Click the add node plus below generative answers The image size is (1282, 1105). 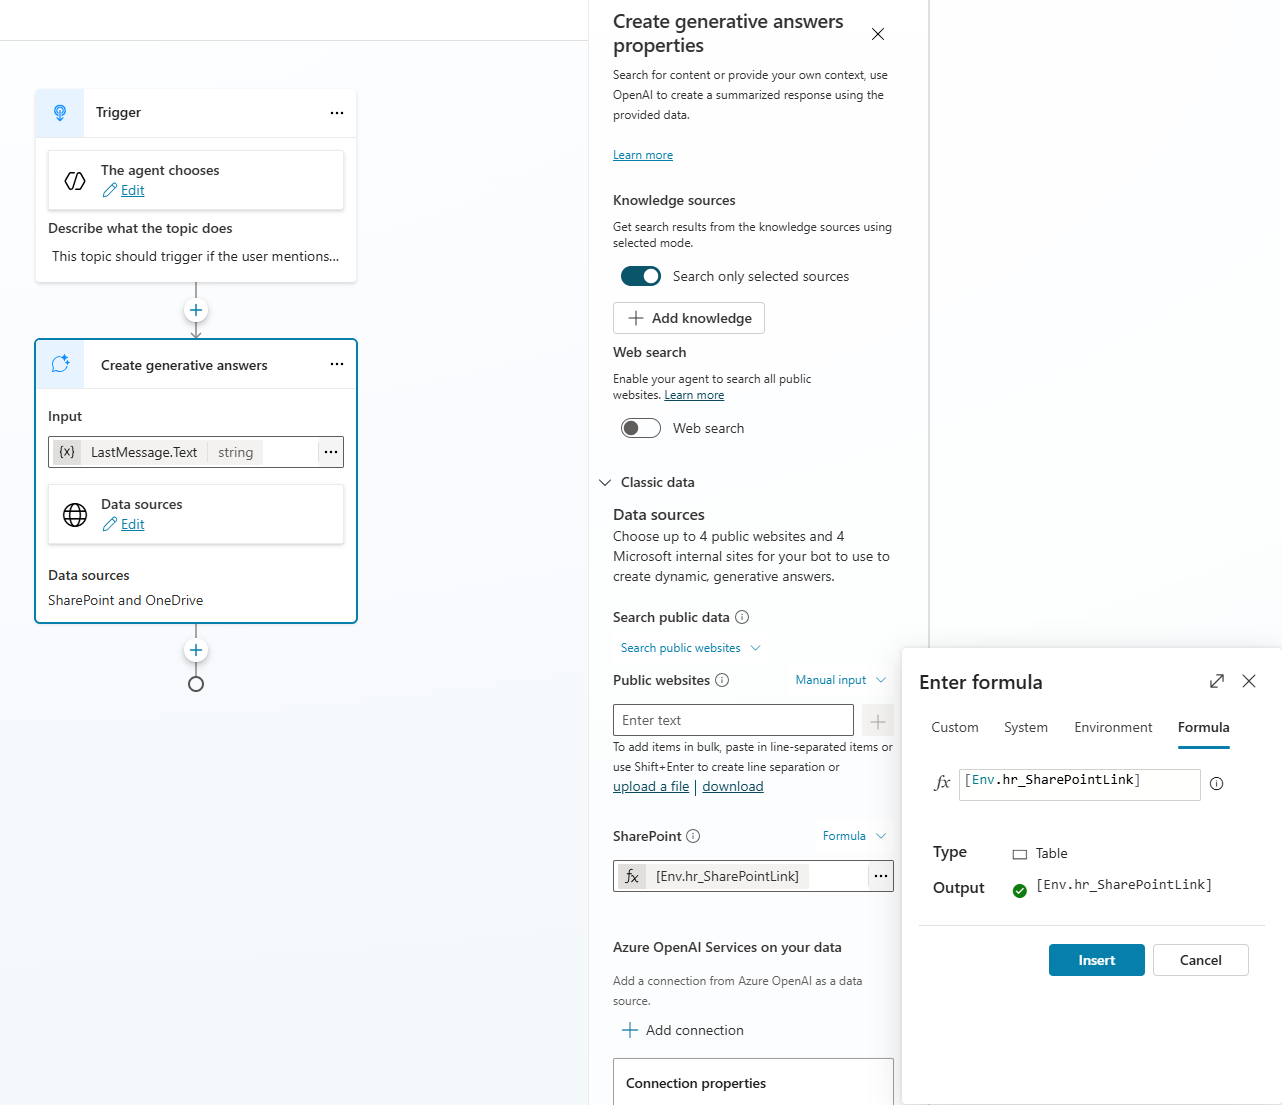pyautogui.click(x=196, y=650)
